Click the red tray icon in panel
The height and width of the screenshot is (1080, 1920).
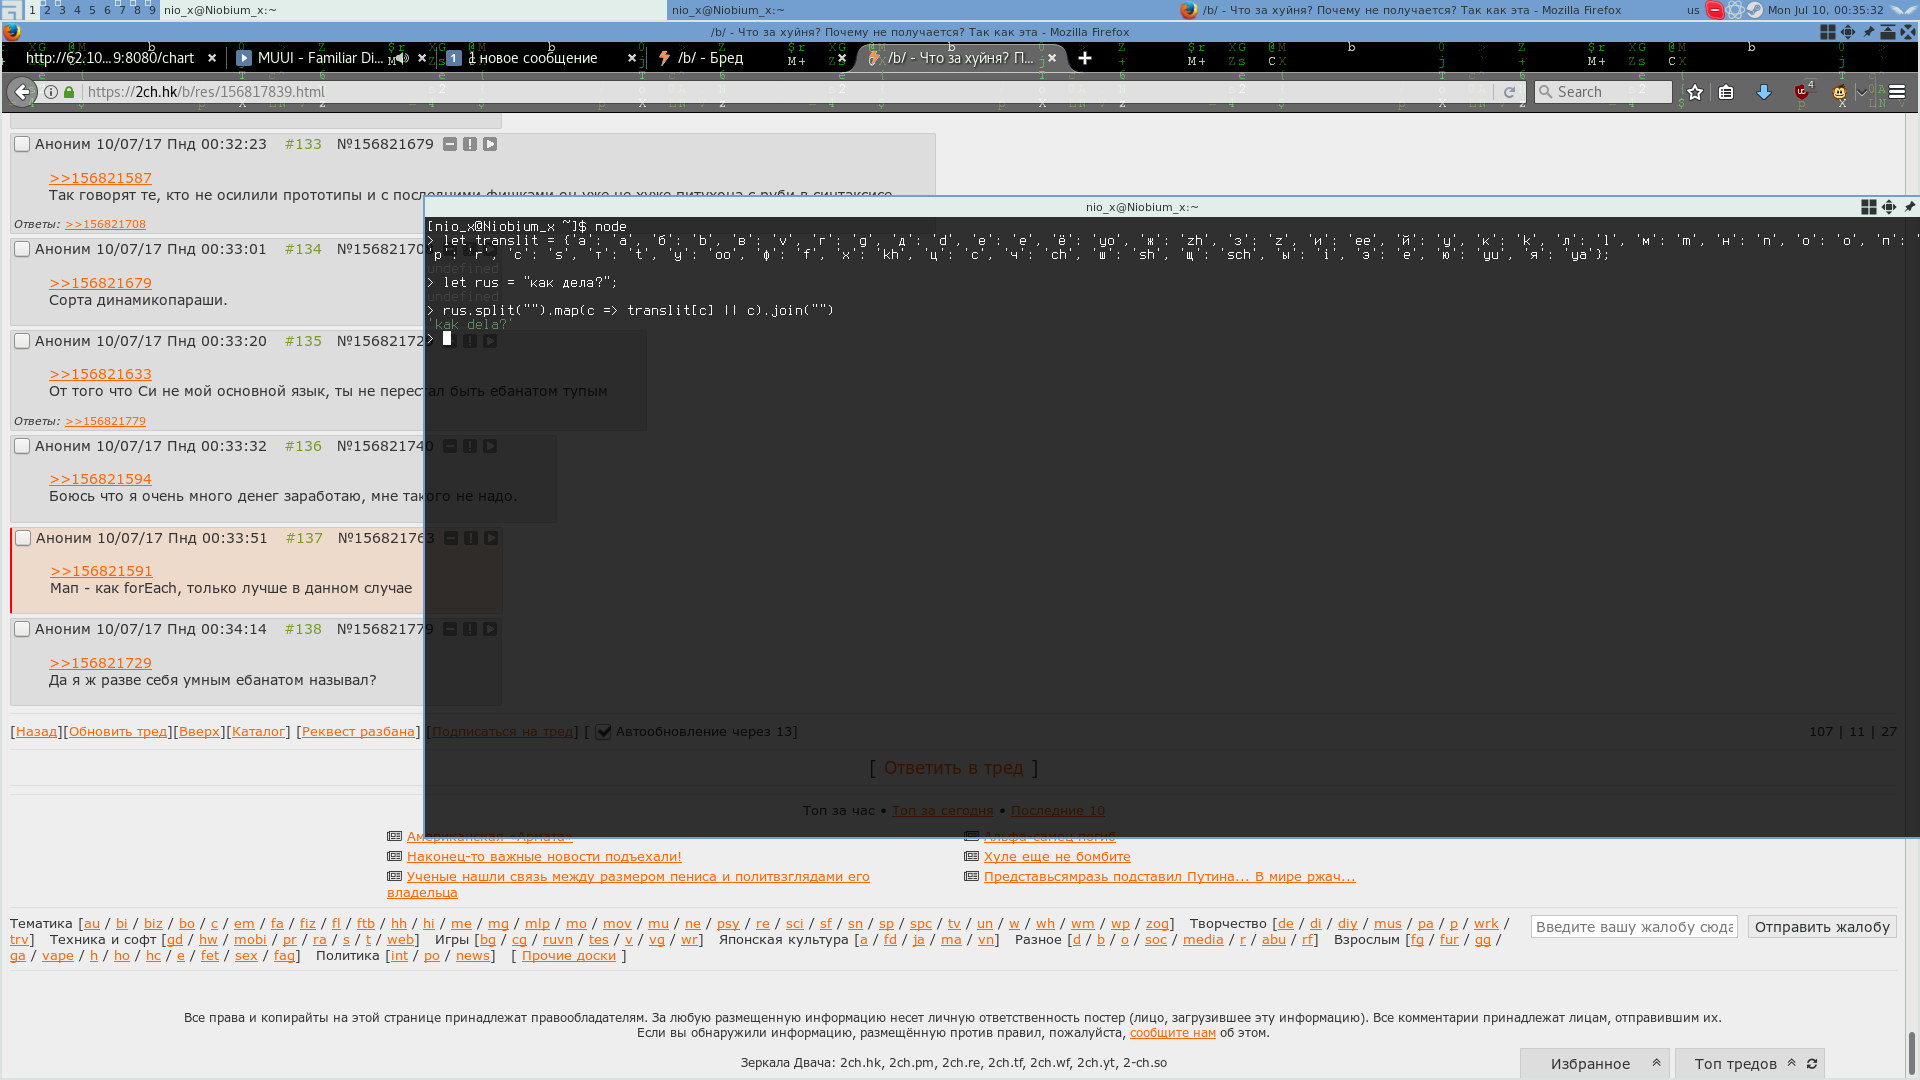tap(1714, 10)
